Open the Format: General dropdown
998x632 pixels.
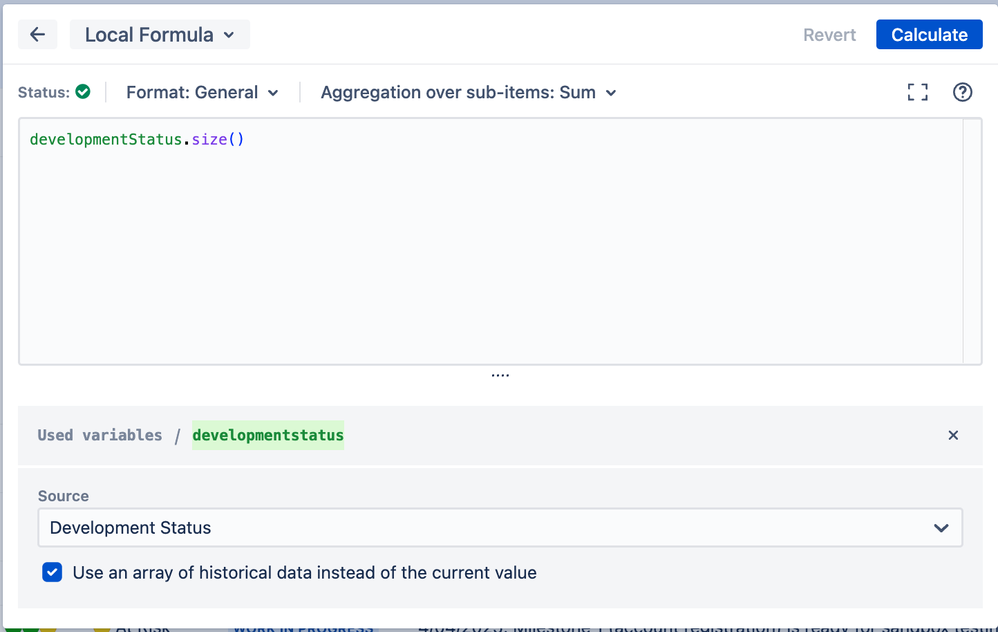[x=202, y=92]
